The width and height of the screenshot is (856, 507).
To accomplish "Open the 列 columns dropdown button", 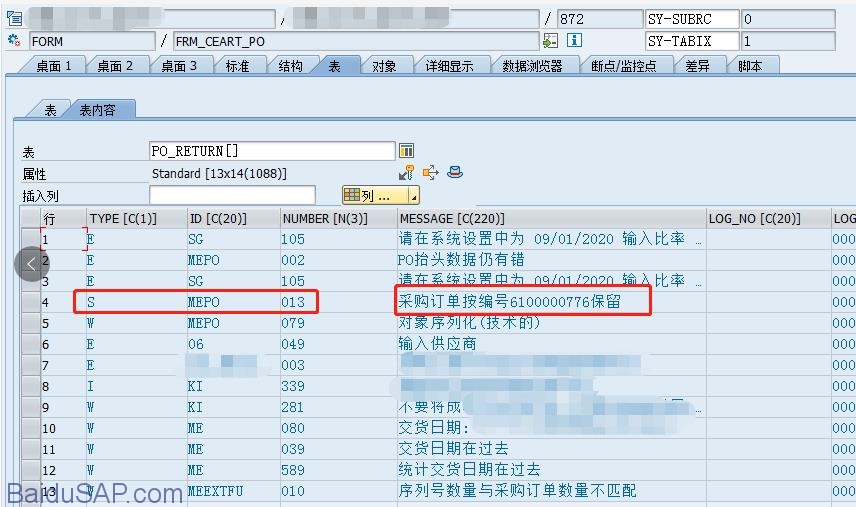I will tap(380, 196).
